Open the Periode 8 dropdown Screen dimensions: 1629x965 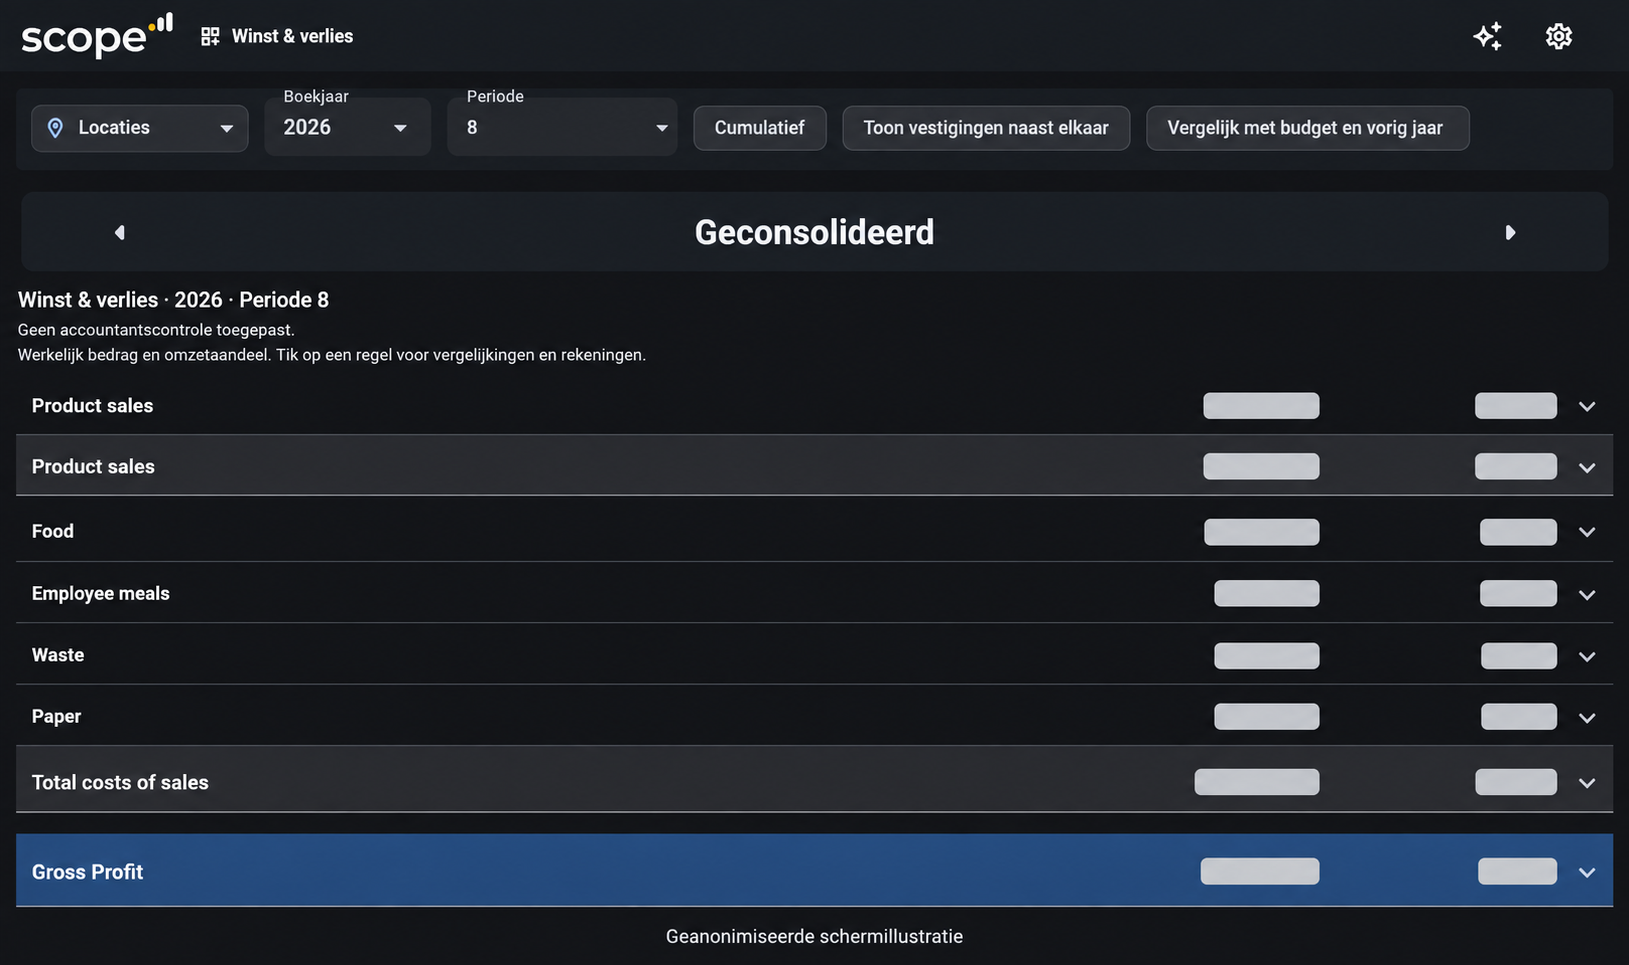tap(562, 126)
